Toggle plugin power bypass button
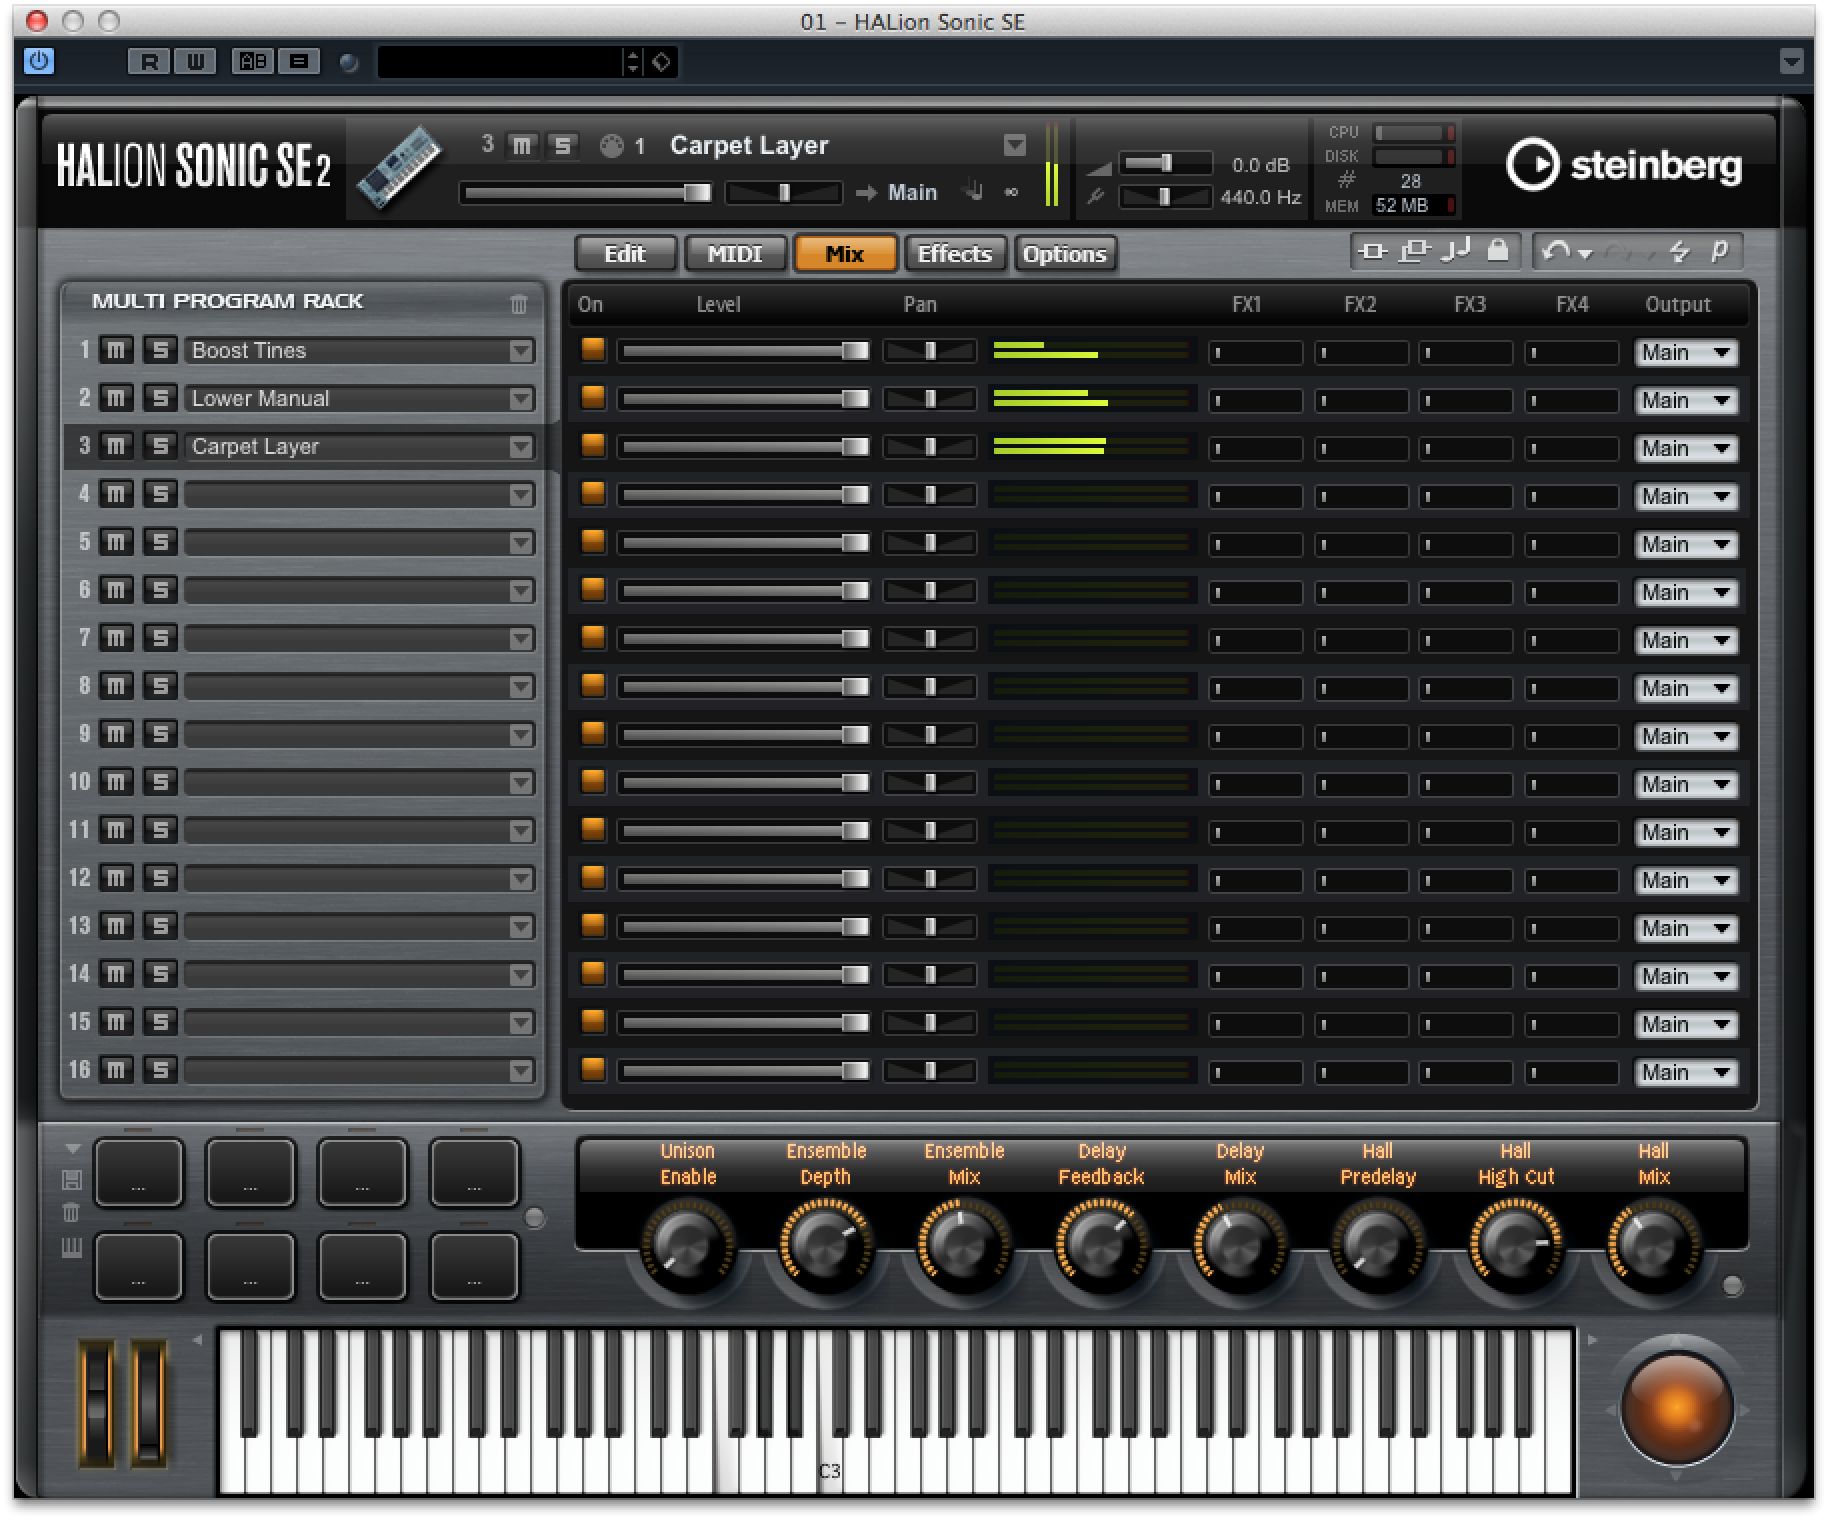The image size is (1828, 1520). tap(39, 61)
